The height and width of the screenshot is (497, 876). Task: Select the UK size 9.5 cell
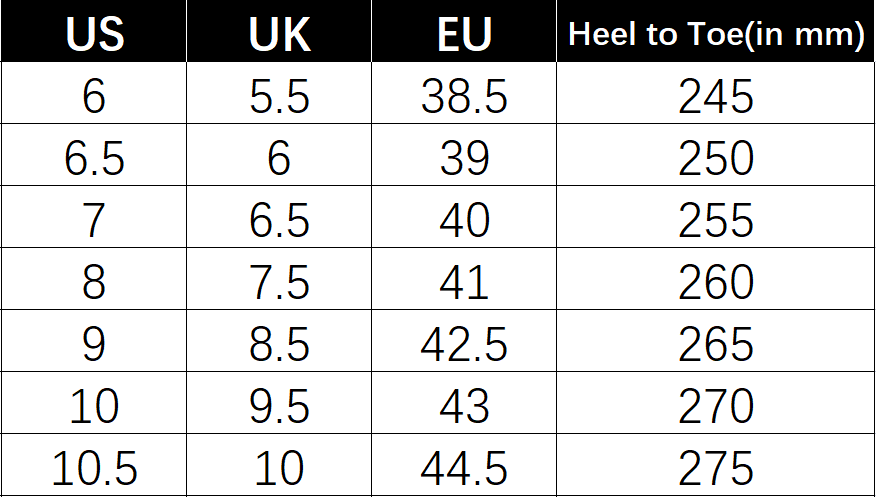pyautogui.click(x=279, y=403)
